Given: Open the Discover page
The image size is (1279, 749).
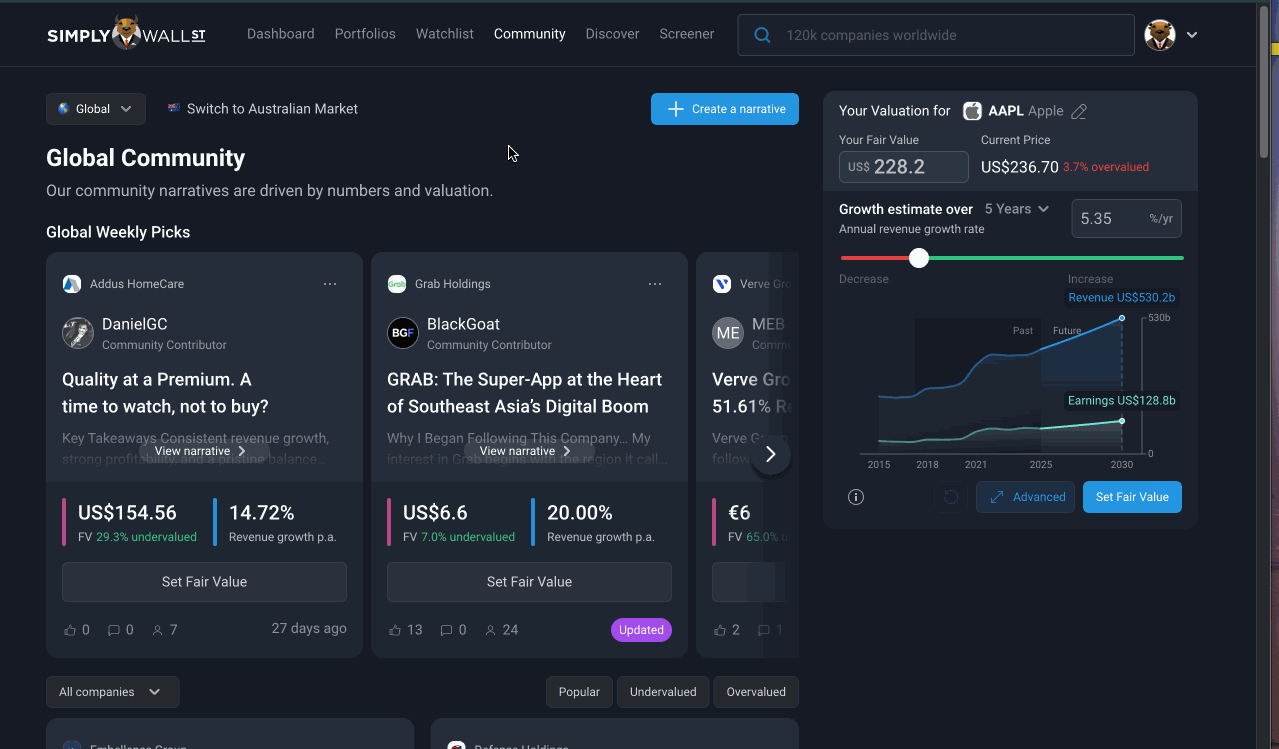Looking at the screenshot, I should [612, 34].
